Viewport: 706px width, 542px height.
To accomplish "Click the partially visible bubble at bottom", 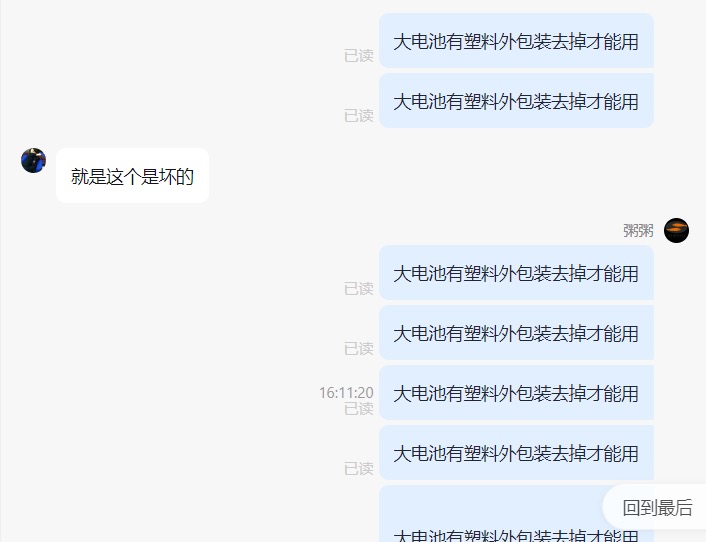I will [491, 514].
